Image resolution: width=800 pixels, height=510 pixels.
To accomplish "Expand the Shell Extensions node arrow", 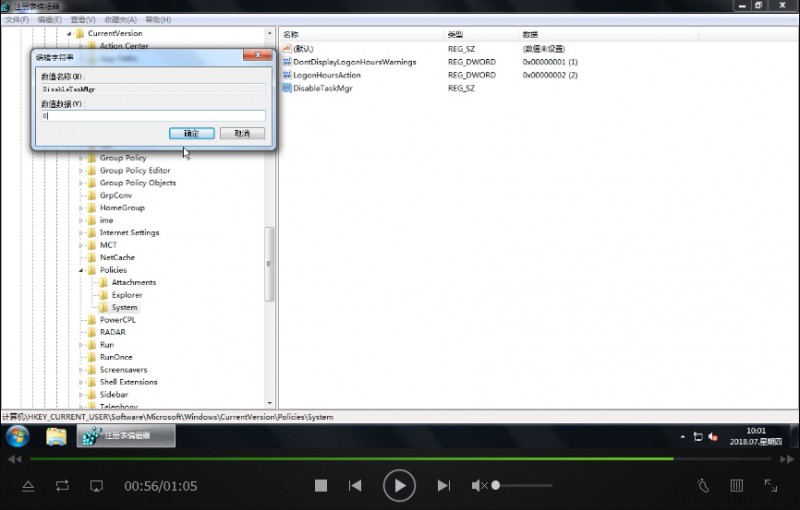I will [81, 382].
